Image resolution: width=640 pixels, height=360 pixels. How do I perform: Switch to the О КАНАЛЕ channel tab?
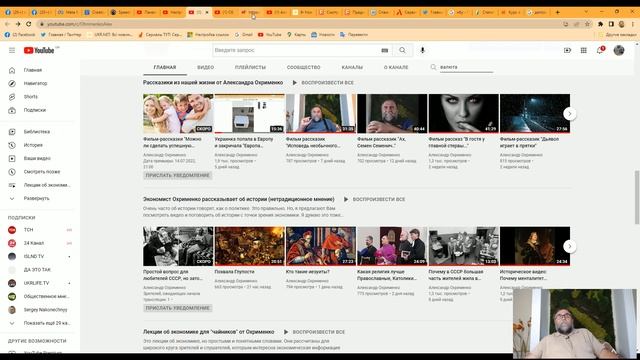(x=396, y=67)
